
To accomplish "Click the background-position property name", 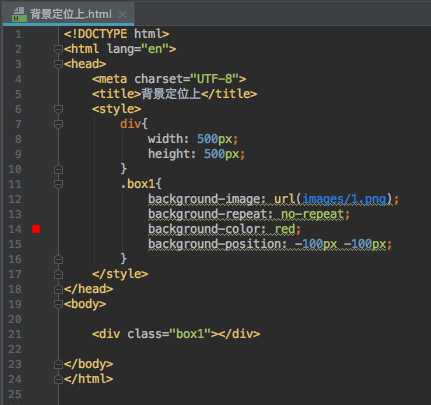I will [215, 244].
